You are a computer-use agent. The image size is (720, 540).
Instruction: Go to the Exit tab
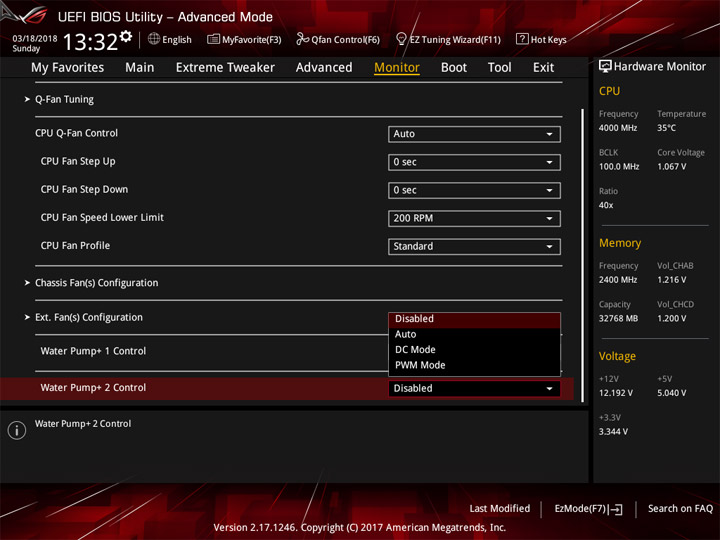point(543,68)
